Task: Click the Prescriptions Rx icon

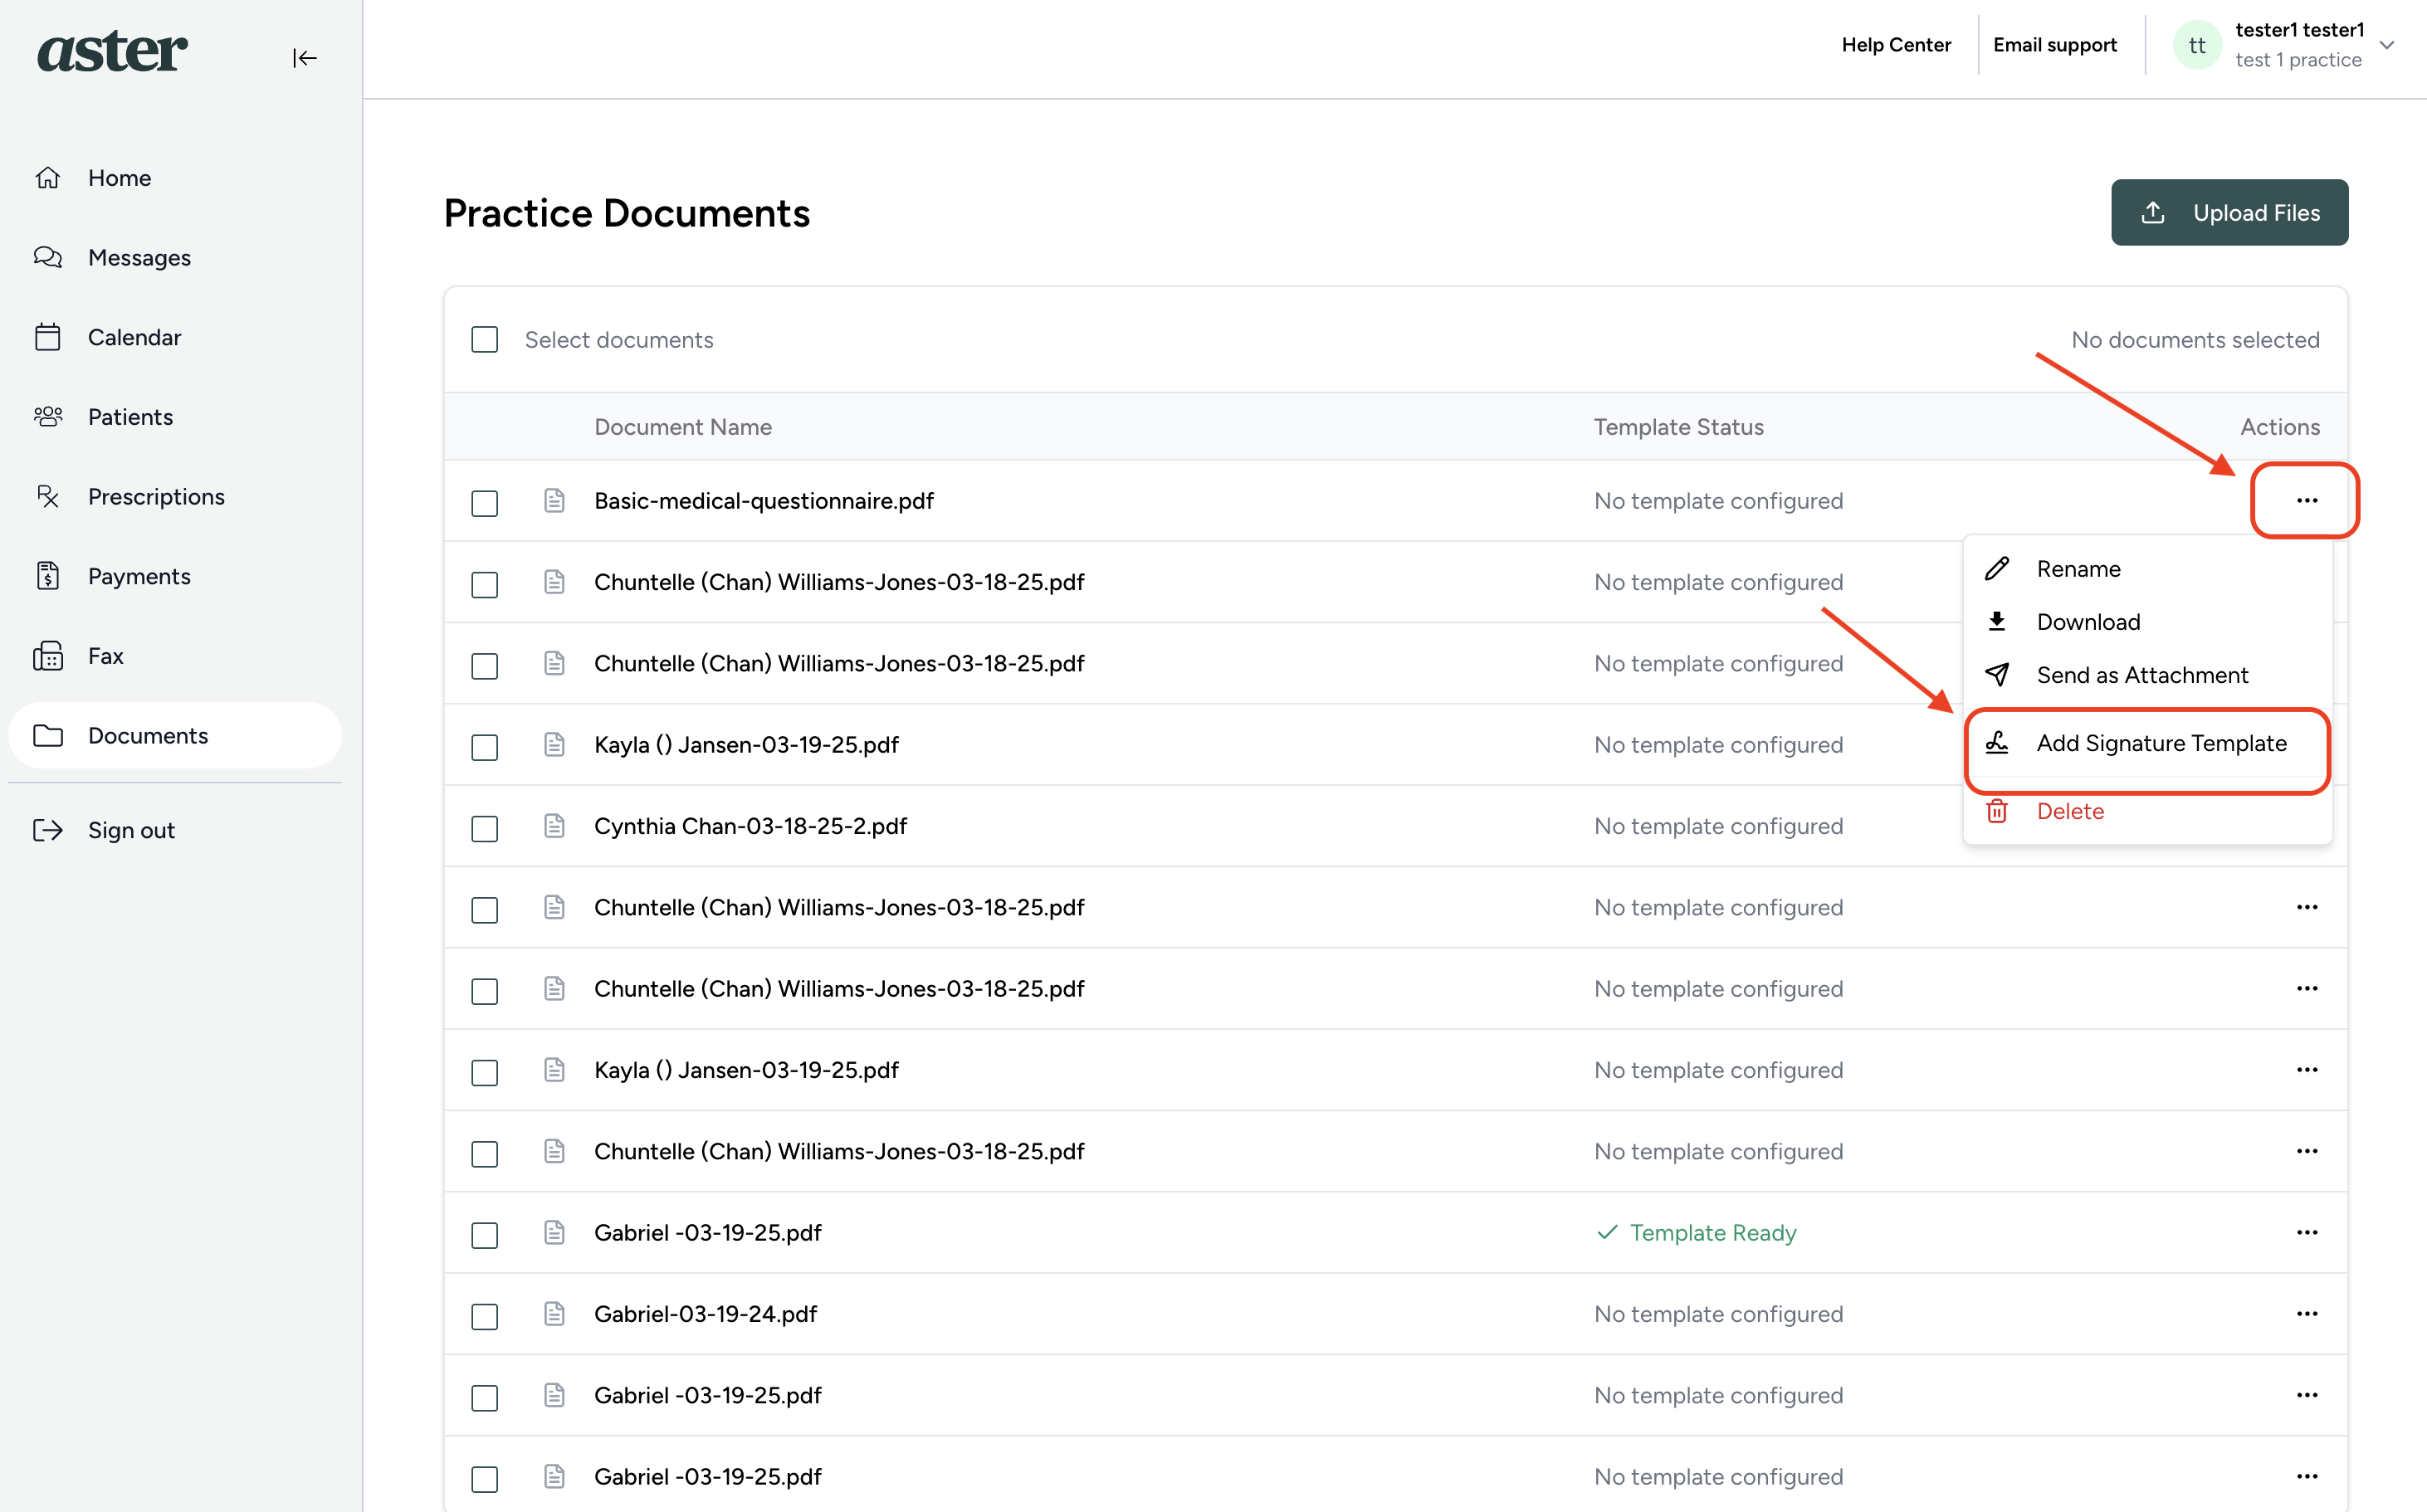Action: pyautogui.click(x=48, y=496)
